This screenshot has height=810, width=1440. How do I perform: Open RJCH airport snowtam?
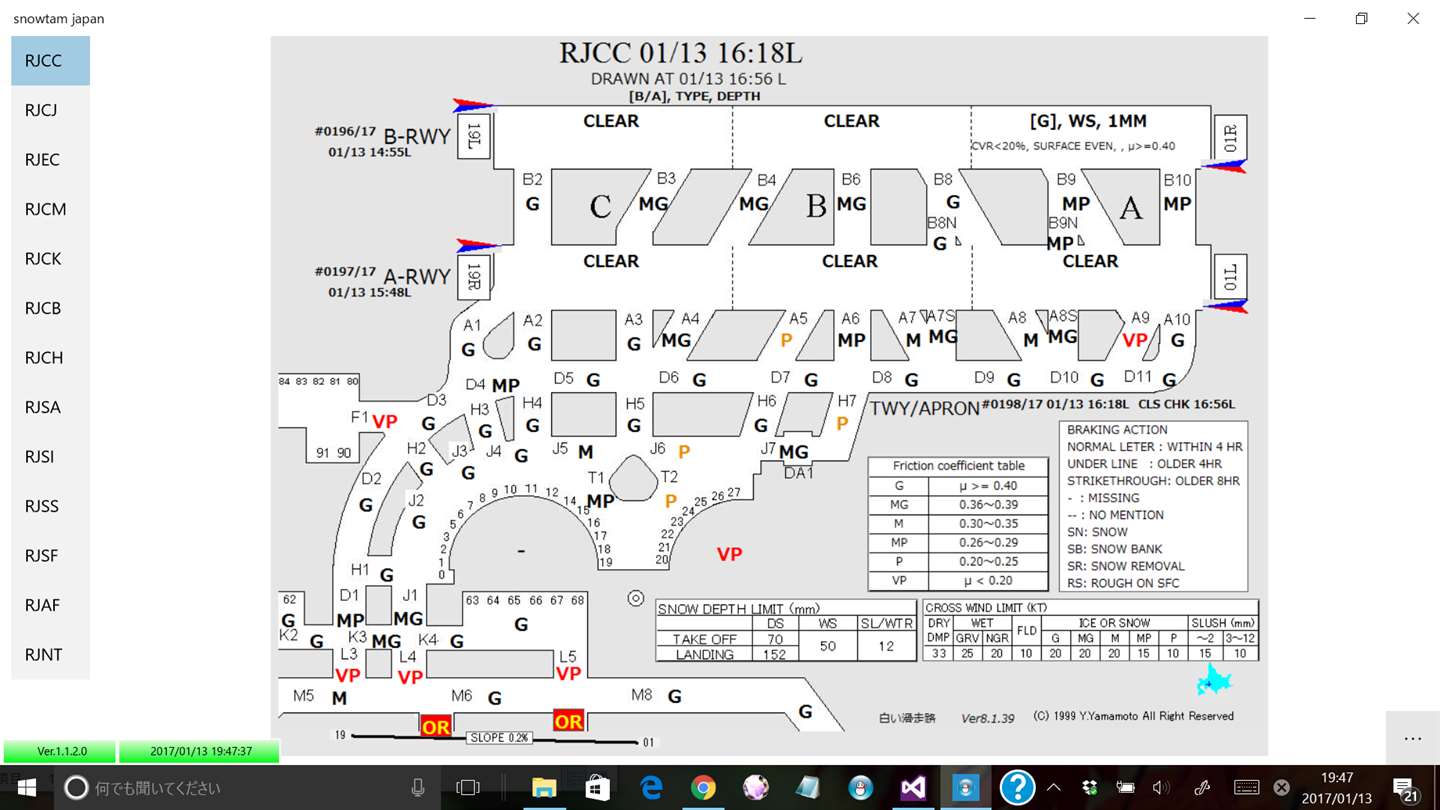click(50, 358)
